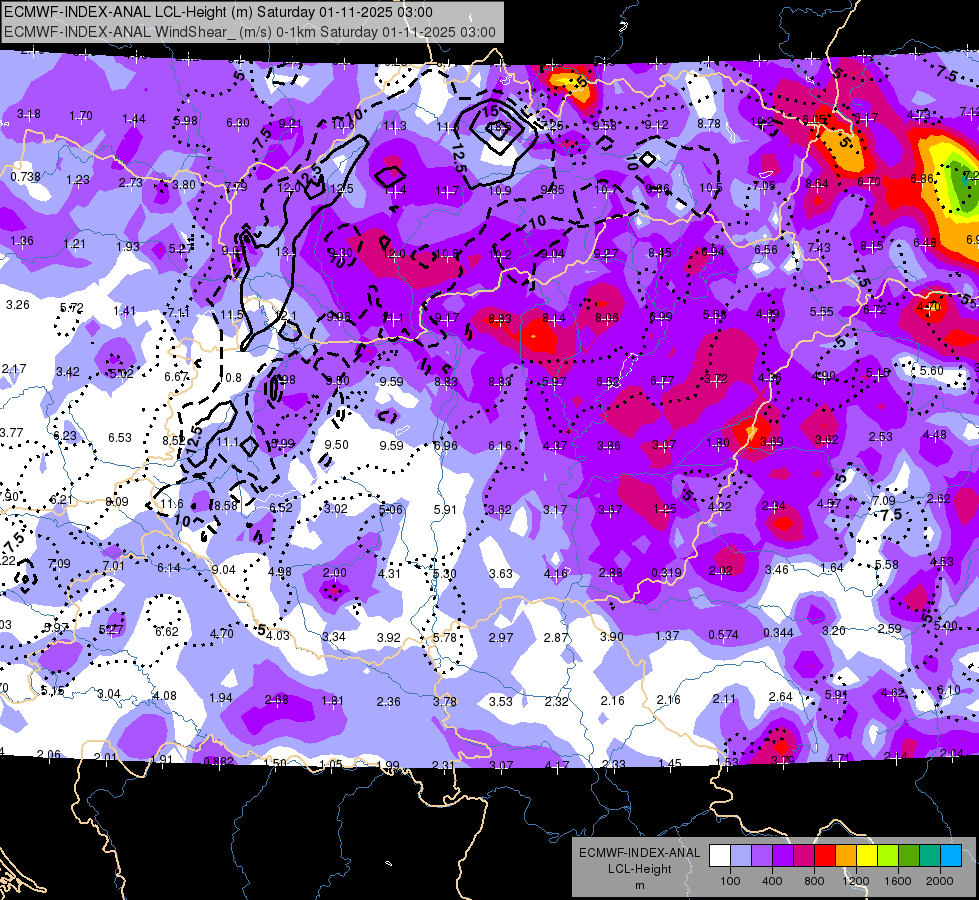
Task: Click the wind shear value 9.21
Action: pyautogui.click(x=290, y=124)
